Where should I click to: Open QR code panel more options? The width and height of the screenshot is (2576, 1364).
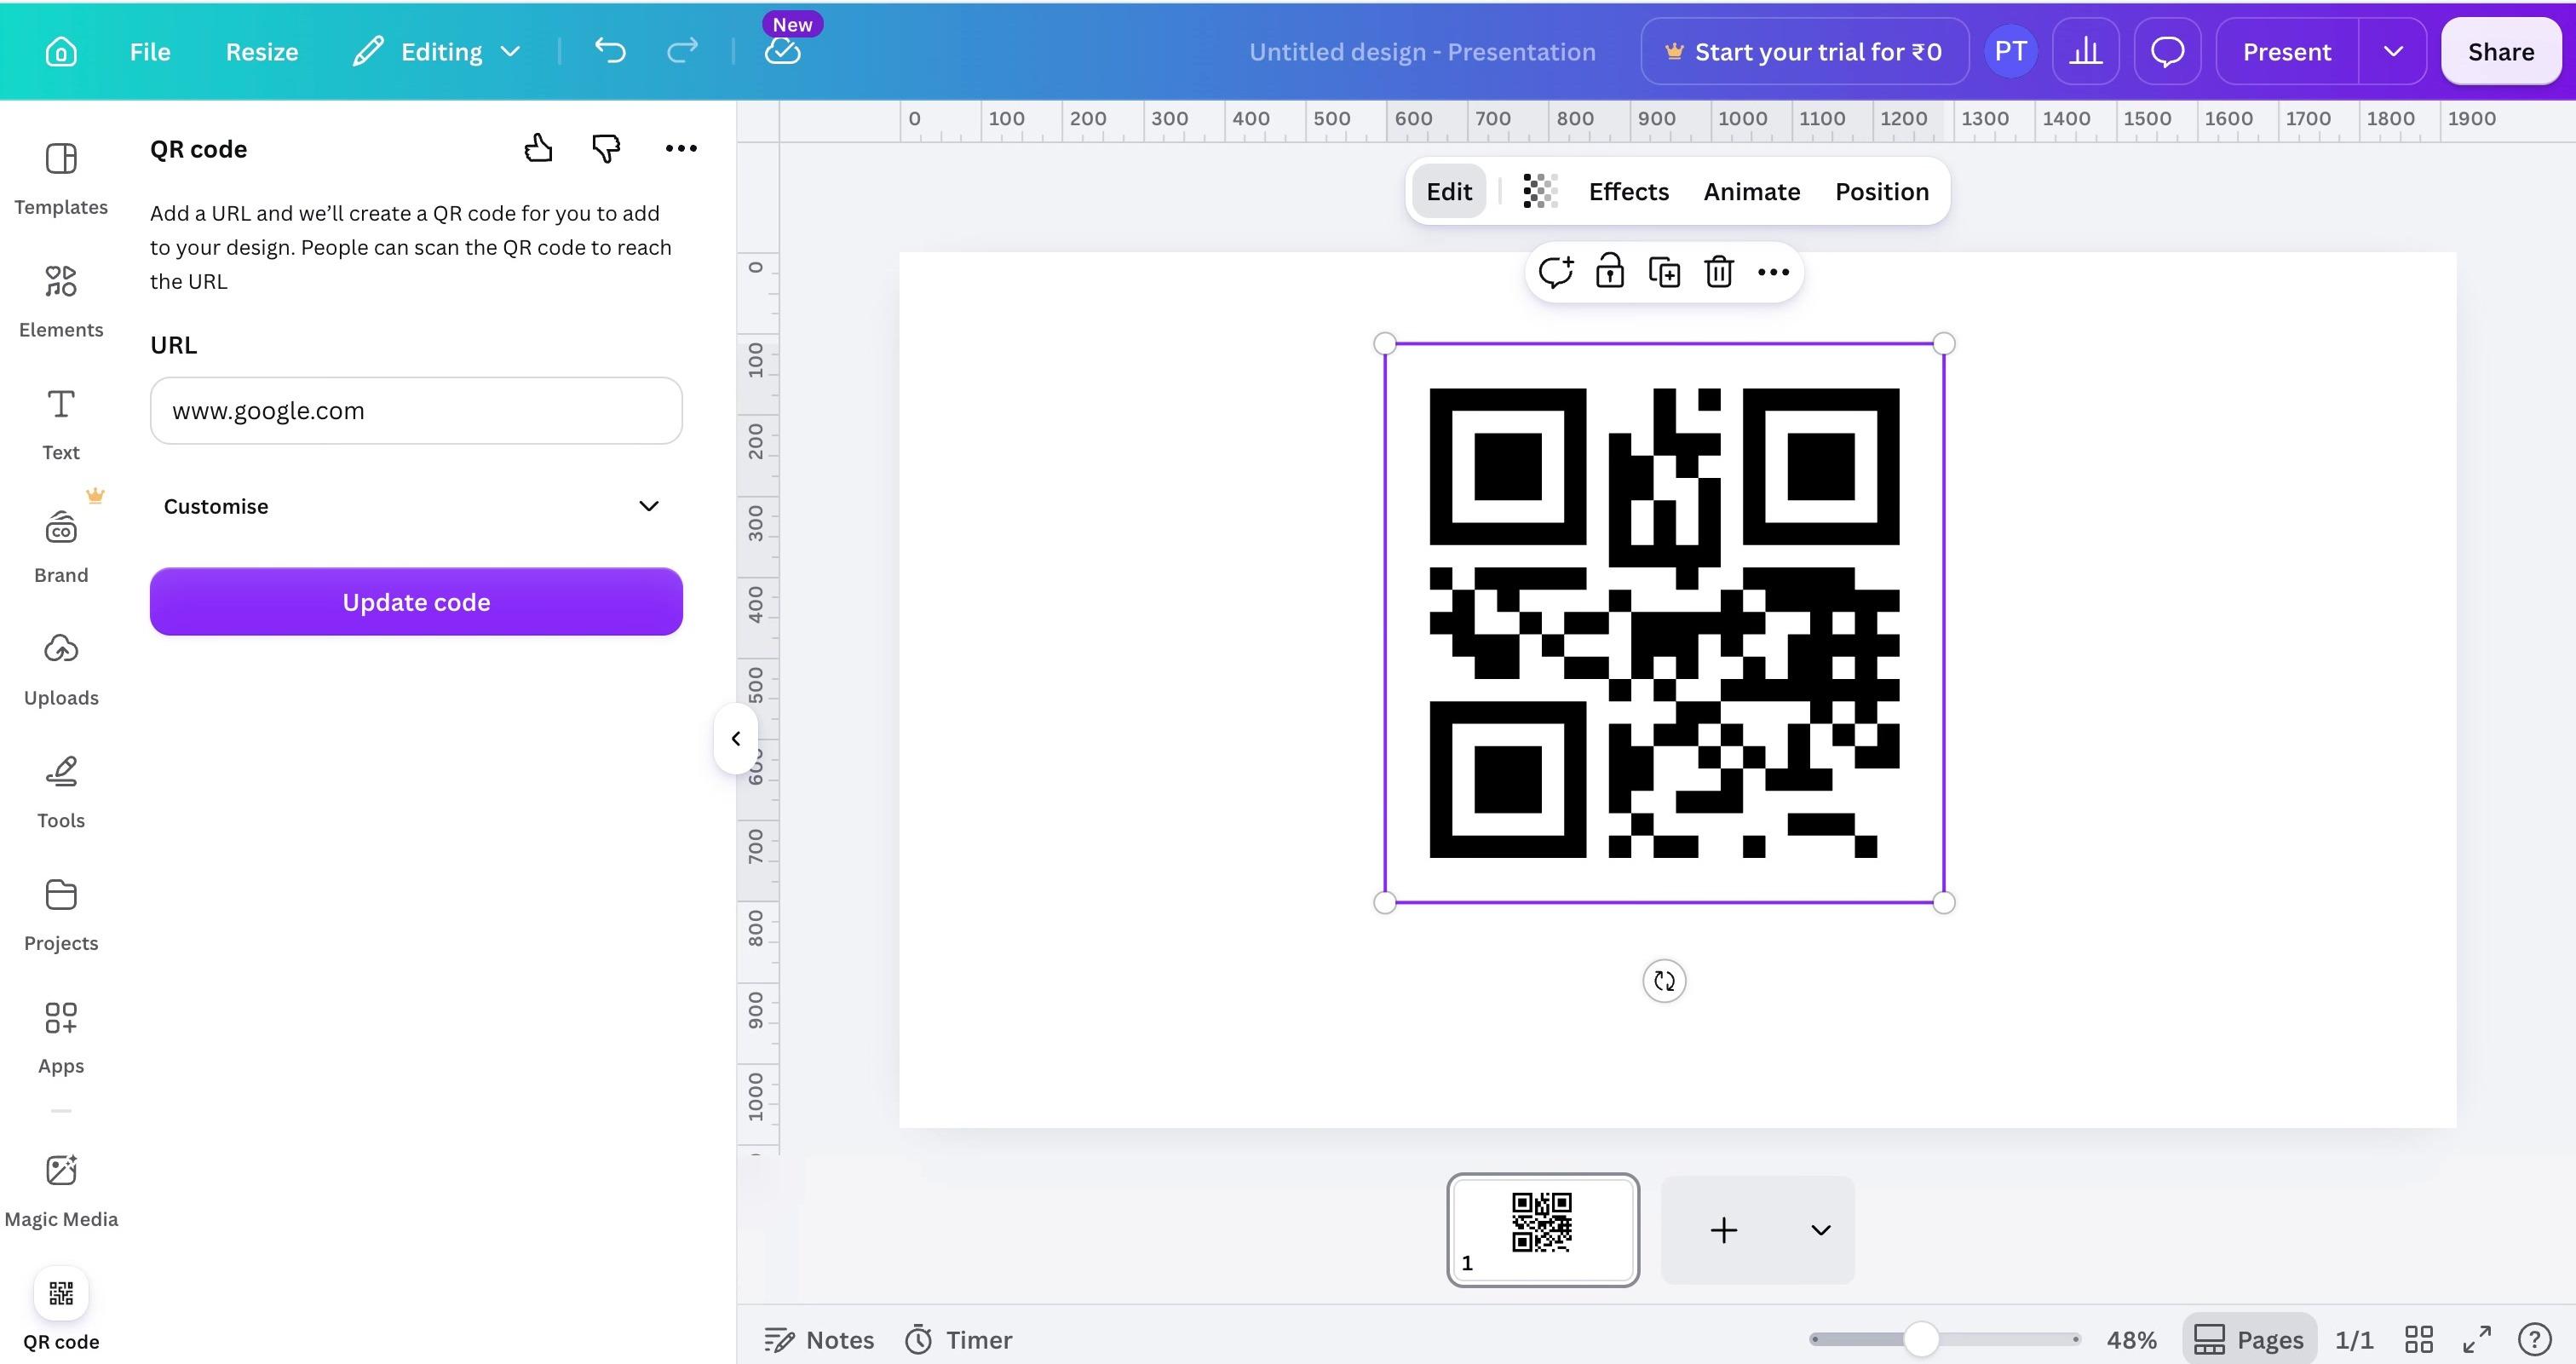click(x=681, y=148)
